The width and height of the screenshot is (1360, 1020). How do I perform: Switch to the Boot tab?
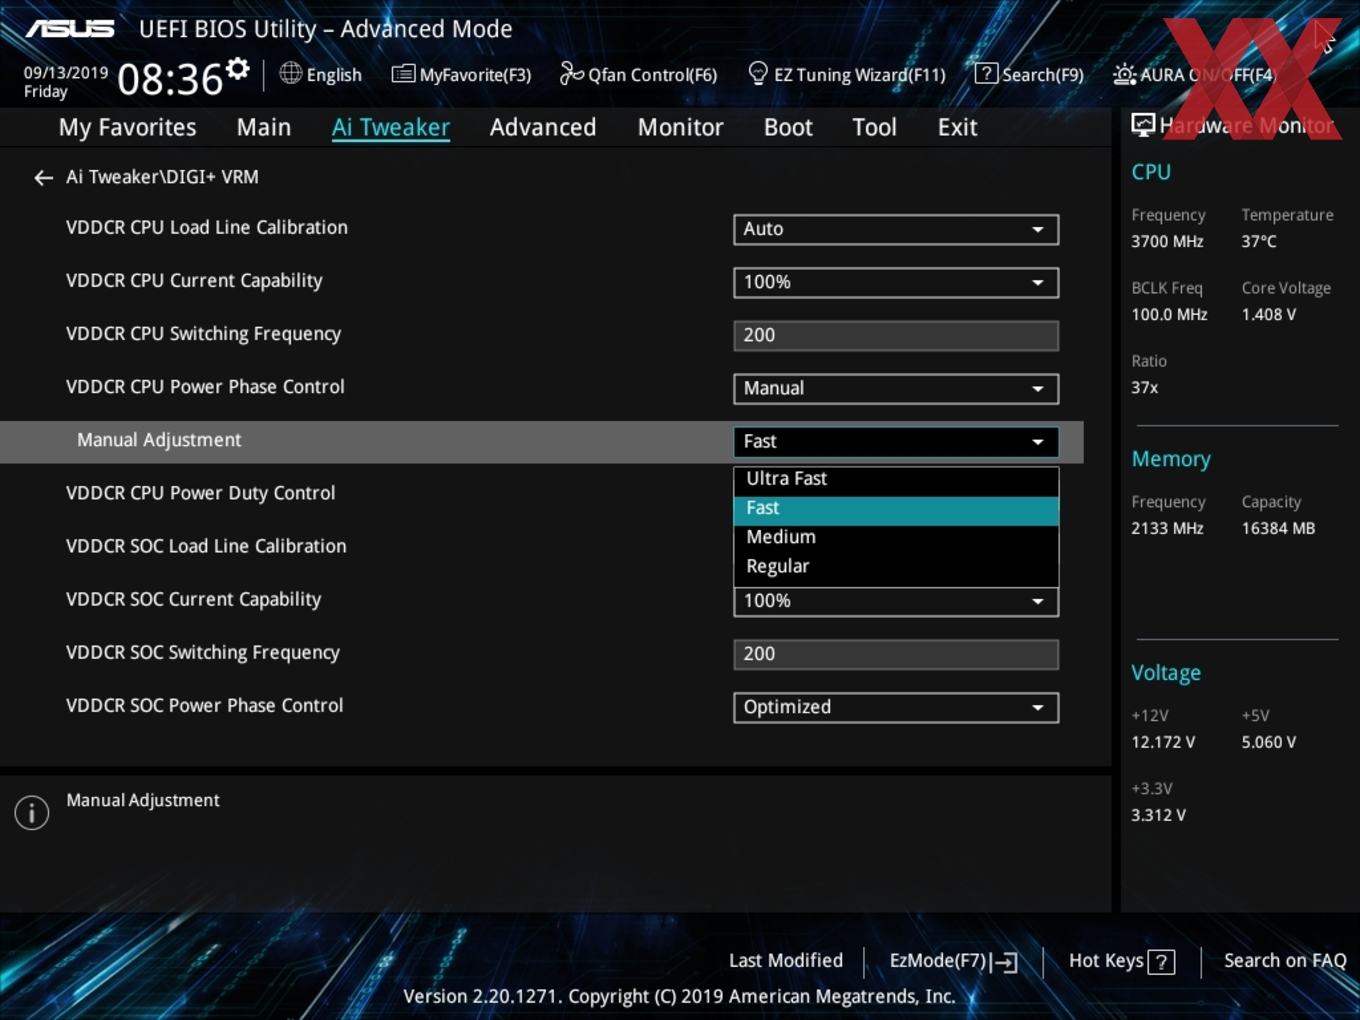[788, 127]
